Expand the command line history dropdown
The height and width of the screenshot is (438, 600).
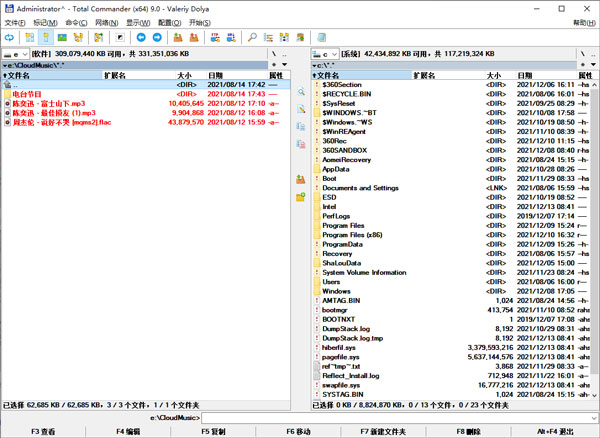(x=594, y=418)
